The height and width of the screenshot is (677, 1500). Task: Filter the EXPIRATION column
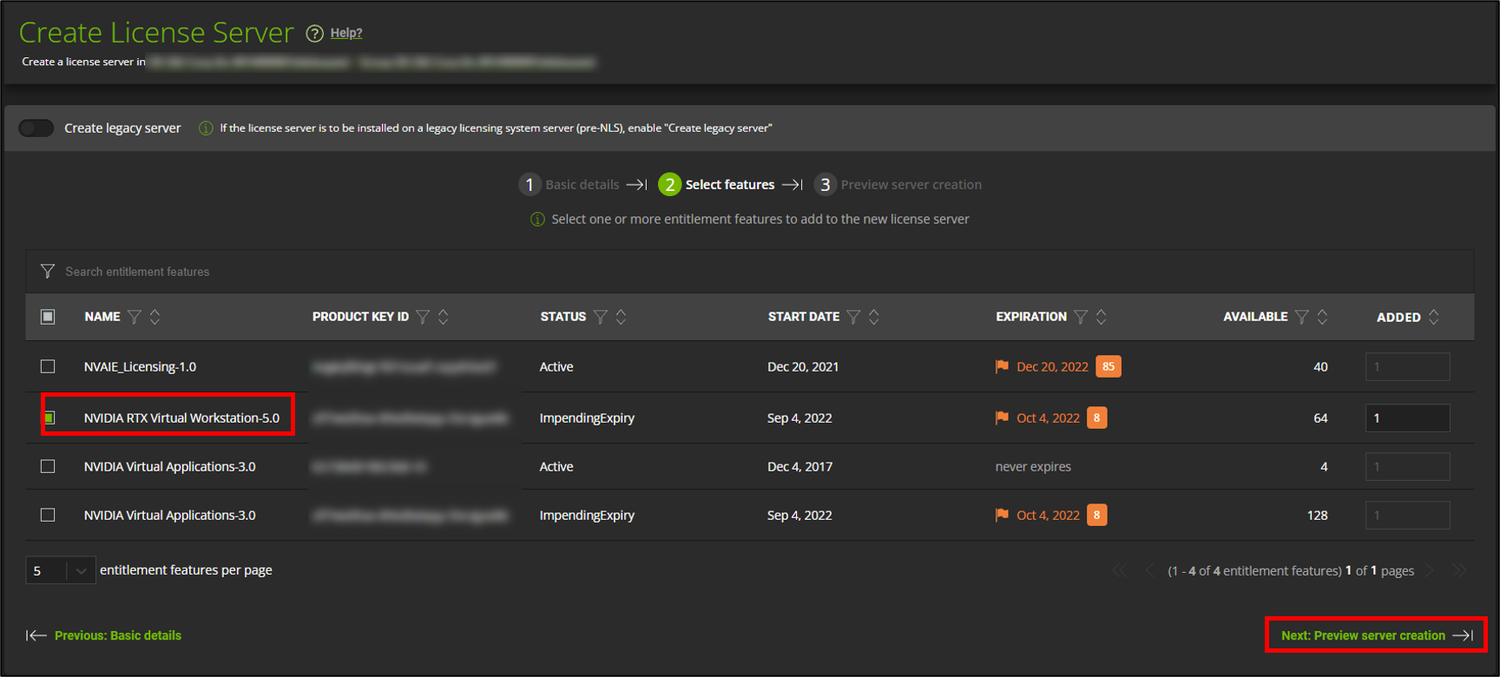pyautogui.click(x=1080, y=316)
